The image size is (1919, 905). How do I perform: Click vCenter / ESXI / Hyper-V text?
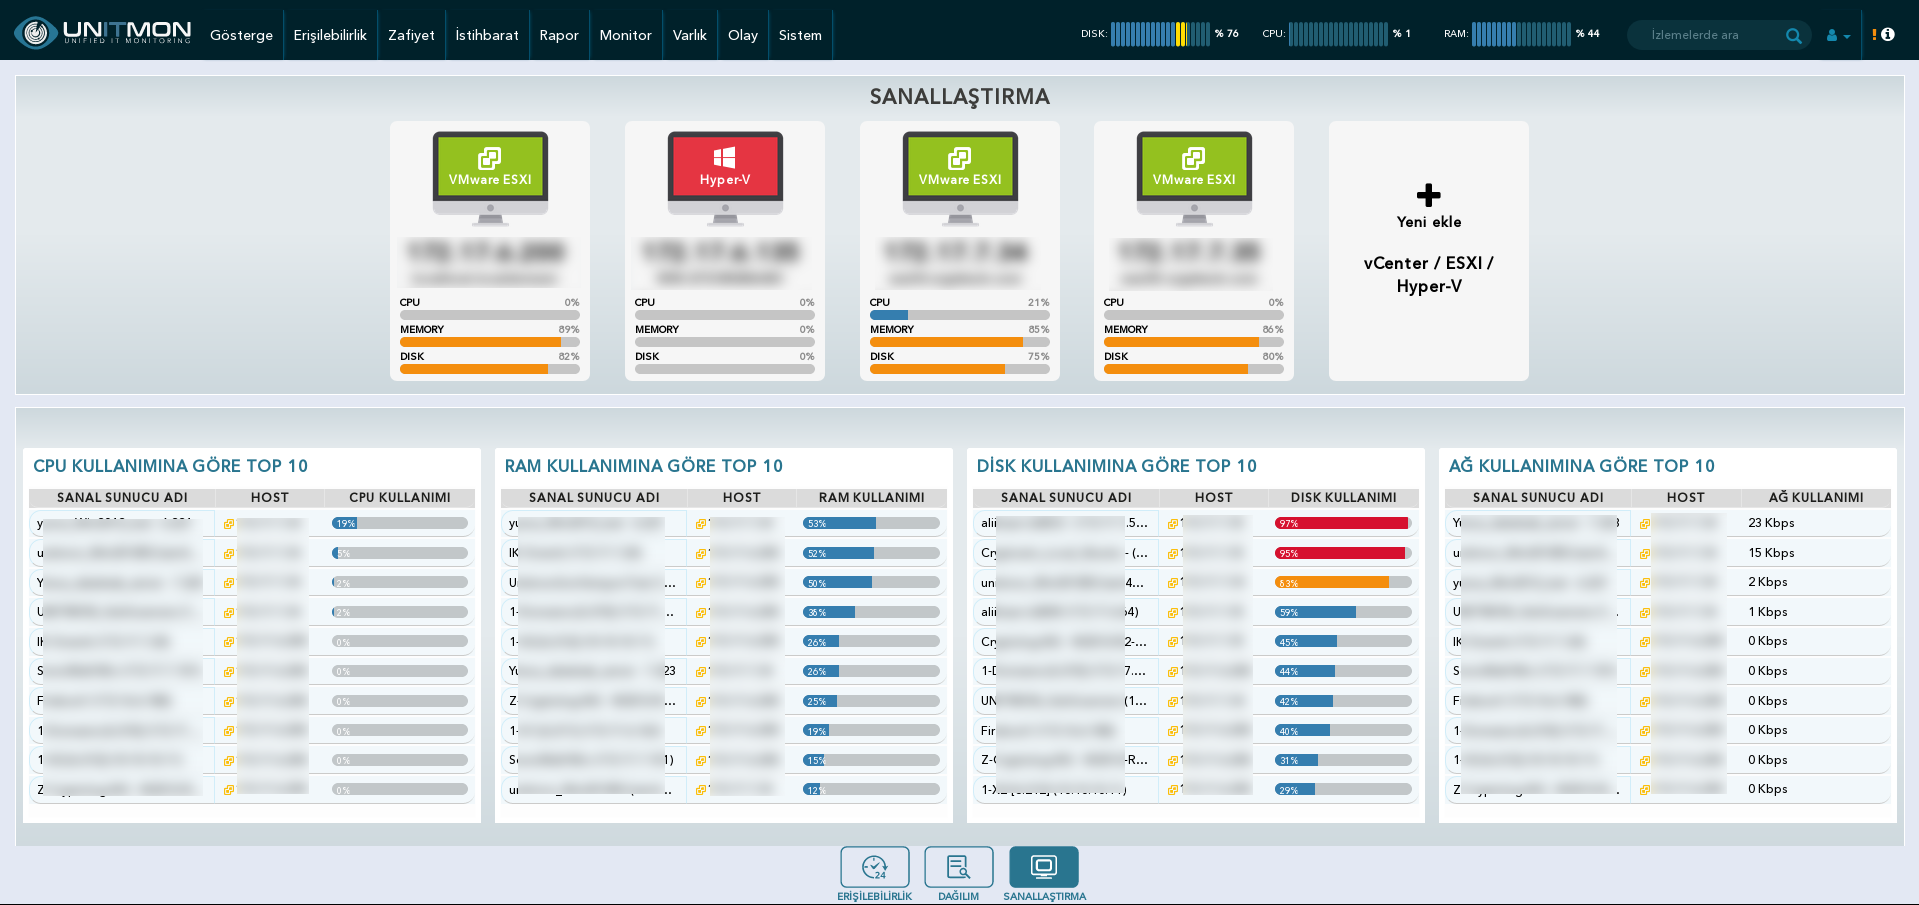tap(1429, 274)
